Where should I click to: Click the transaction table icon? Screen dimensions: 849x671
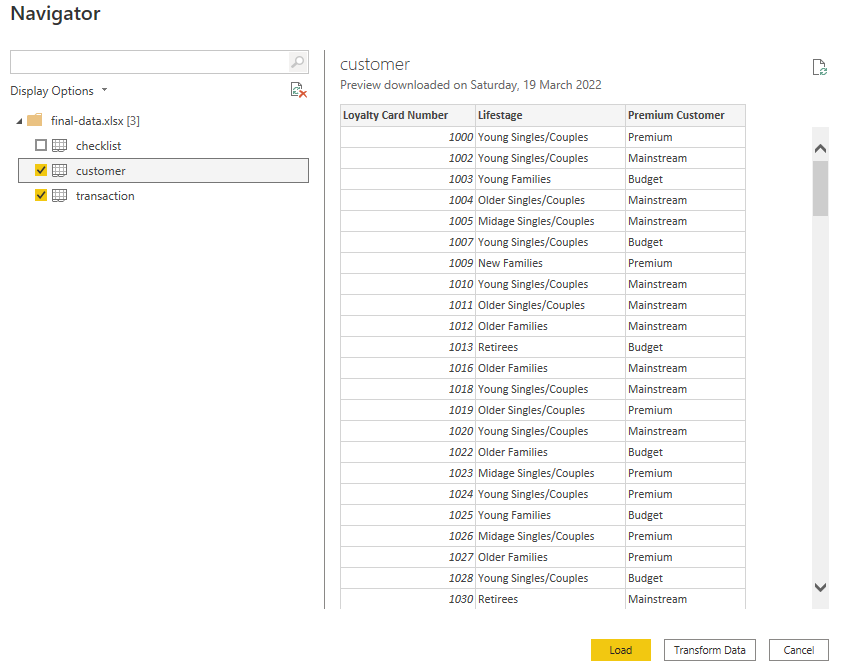[x=60, y=196]
